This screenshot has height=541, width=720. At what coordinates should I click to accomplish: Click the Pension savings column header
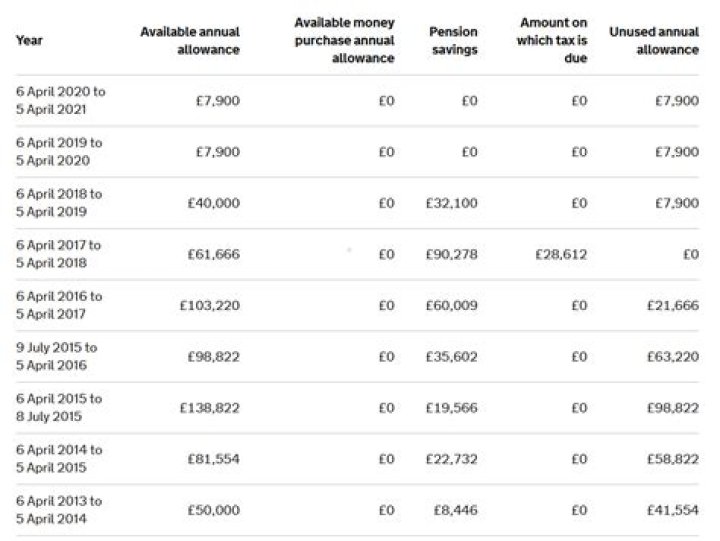coord(453,40)
